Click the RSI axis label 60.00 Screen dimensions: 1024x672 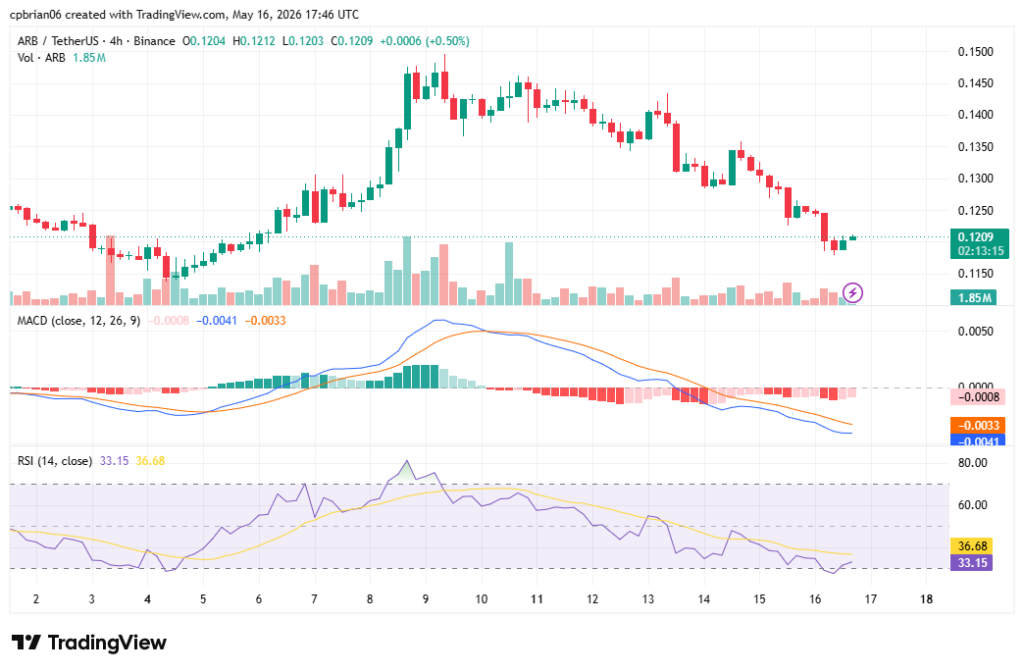[x=972, y=505]
